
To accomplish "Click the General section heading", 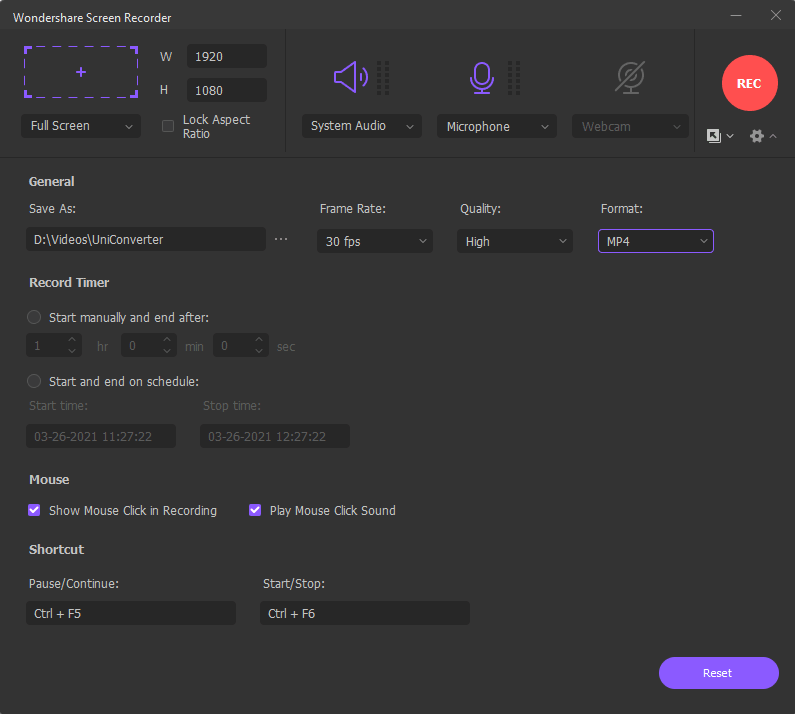I will tap(51, 182).
